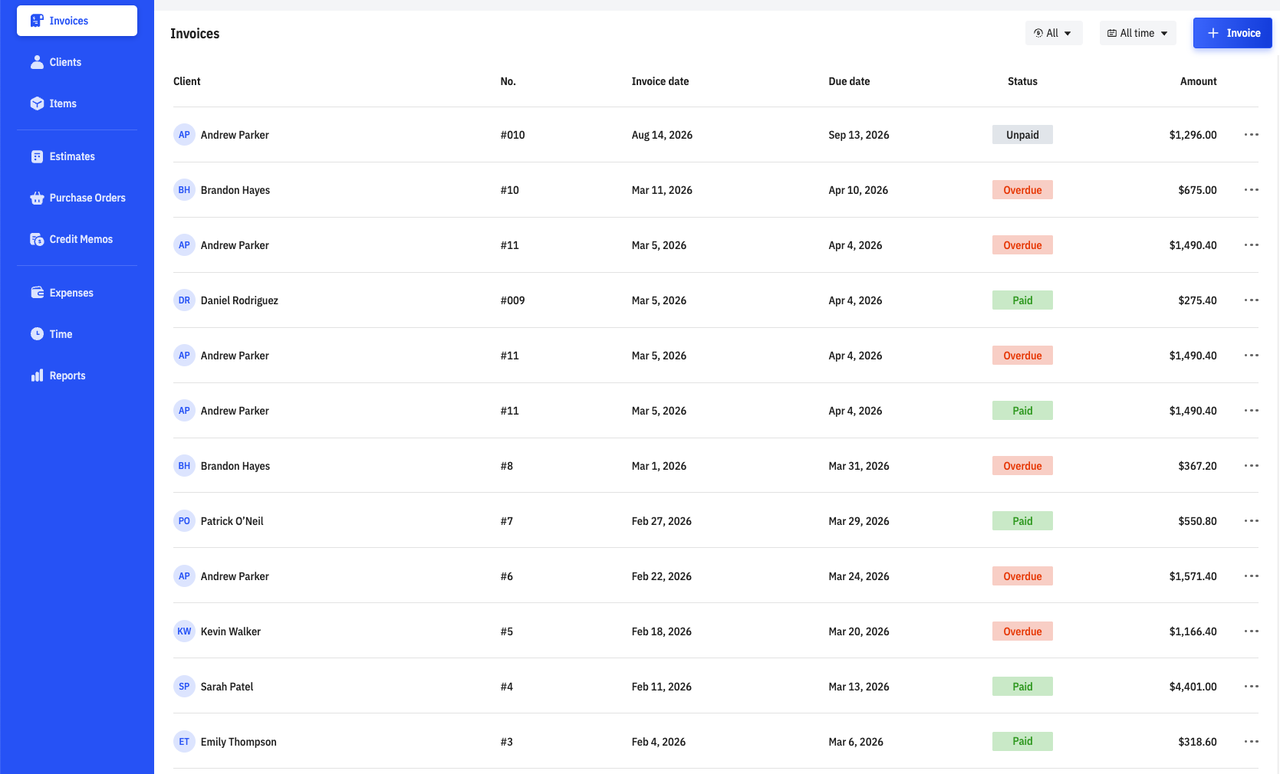The image size is (1280, 774).
Task: Click the Reports bar chart icon
Action: tap(37, 376)
